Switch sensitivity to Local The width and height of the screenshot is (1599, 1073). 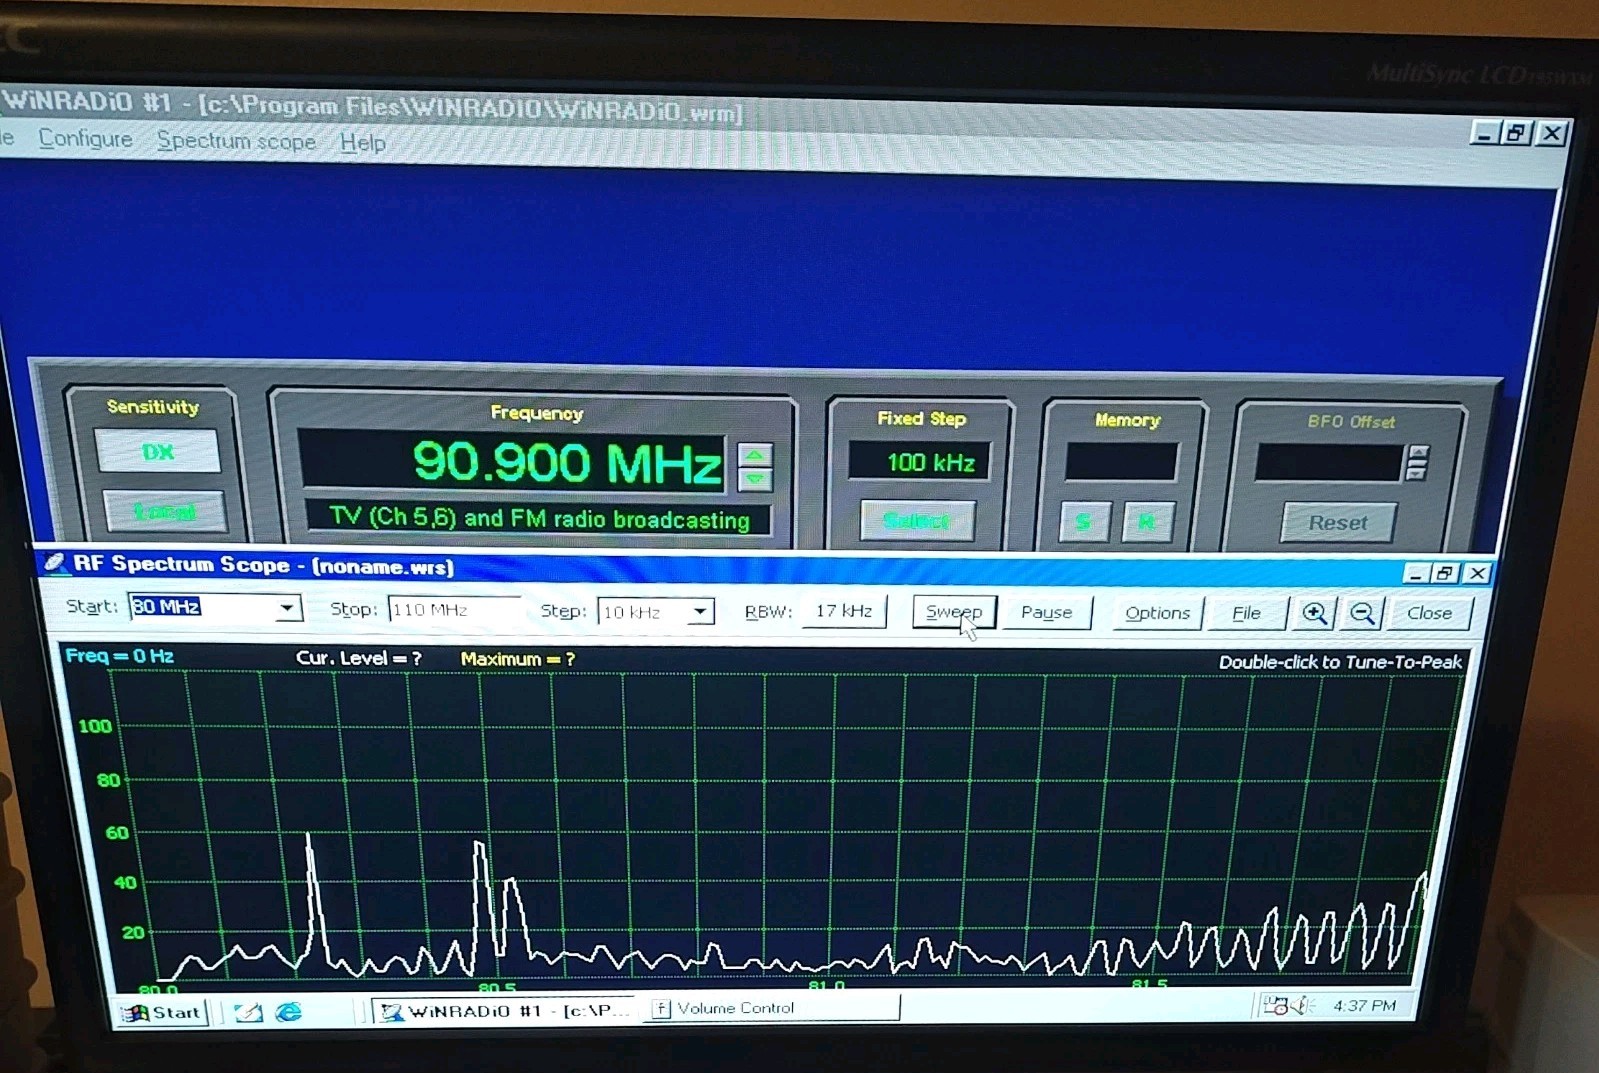pos(165,512)
